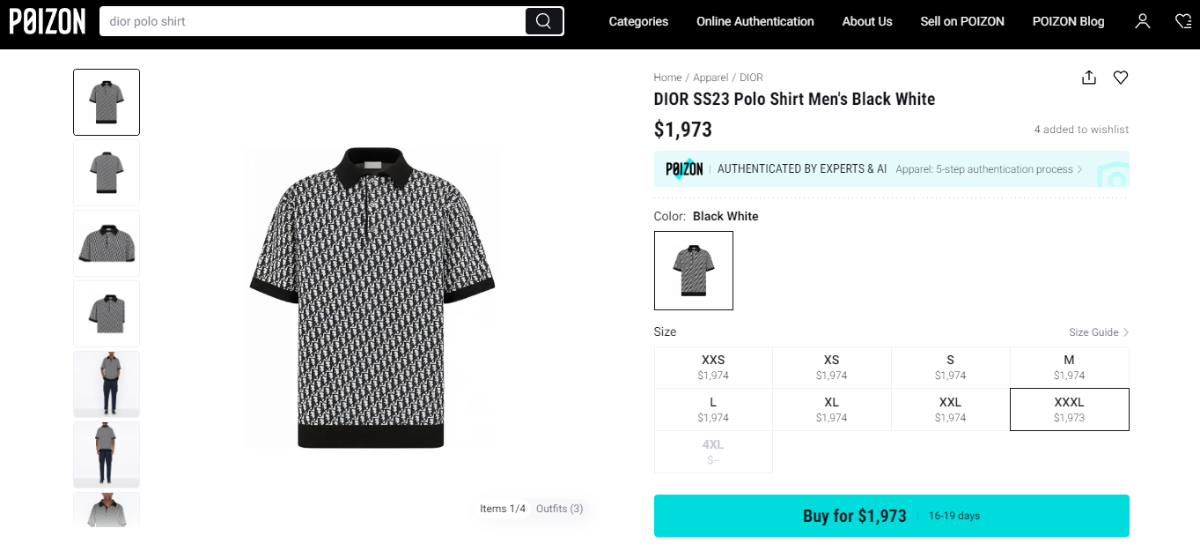1200x551 pixels.
Task: Open the Categories menu
Action: click(x=638, y=21)
